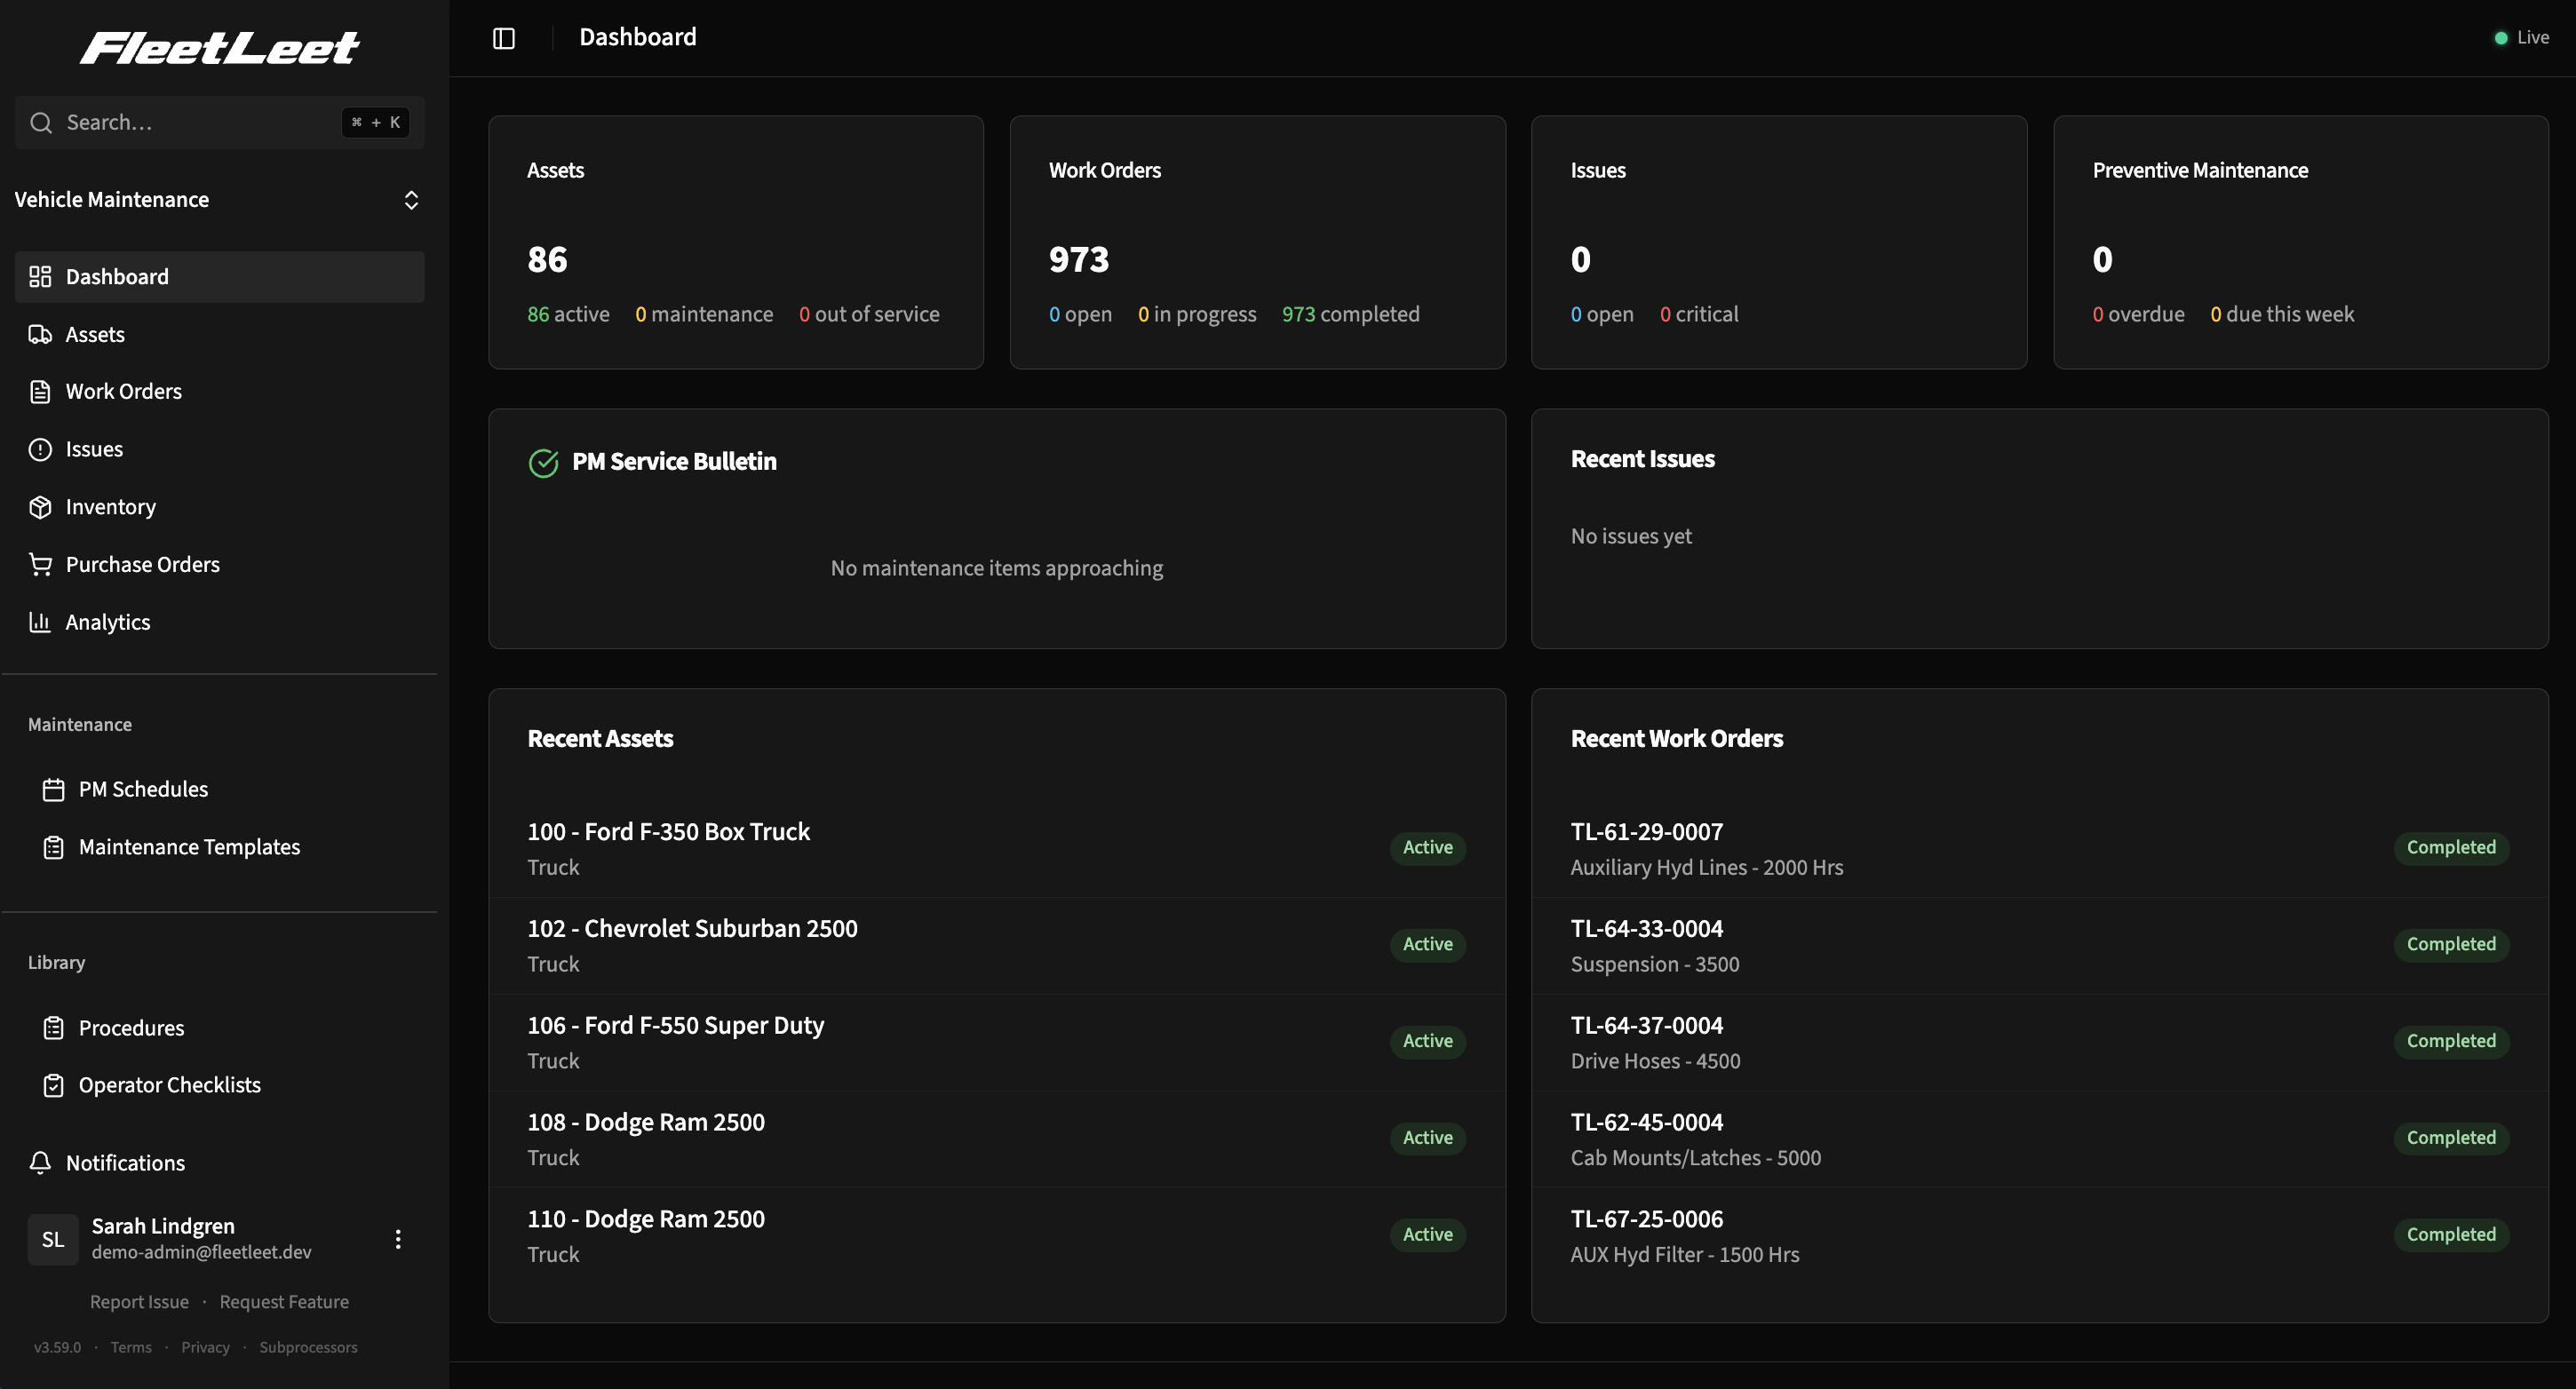Open work order TL-61-29-0007

2039,849
